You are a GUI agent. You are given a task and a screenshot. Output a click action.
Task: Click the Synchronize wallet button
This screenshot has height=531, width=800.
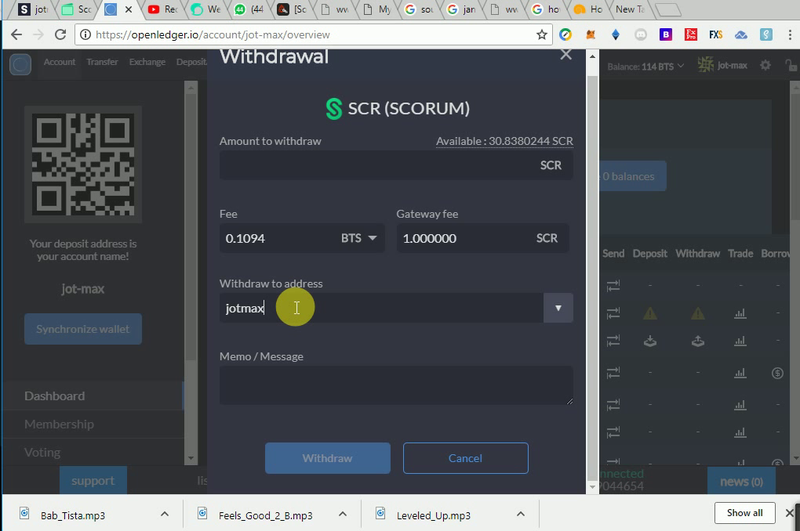(x=83, y=329)
